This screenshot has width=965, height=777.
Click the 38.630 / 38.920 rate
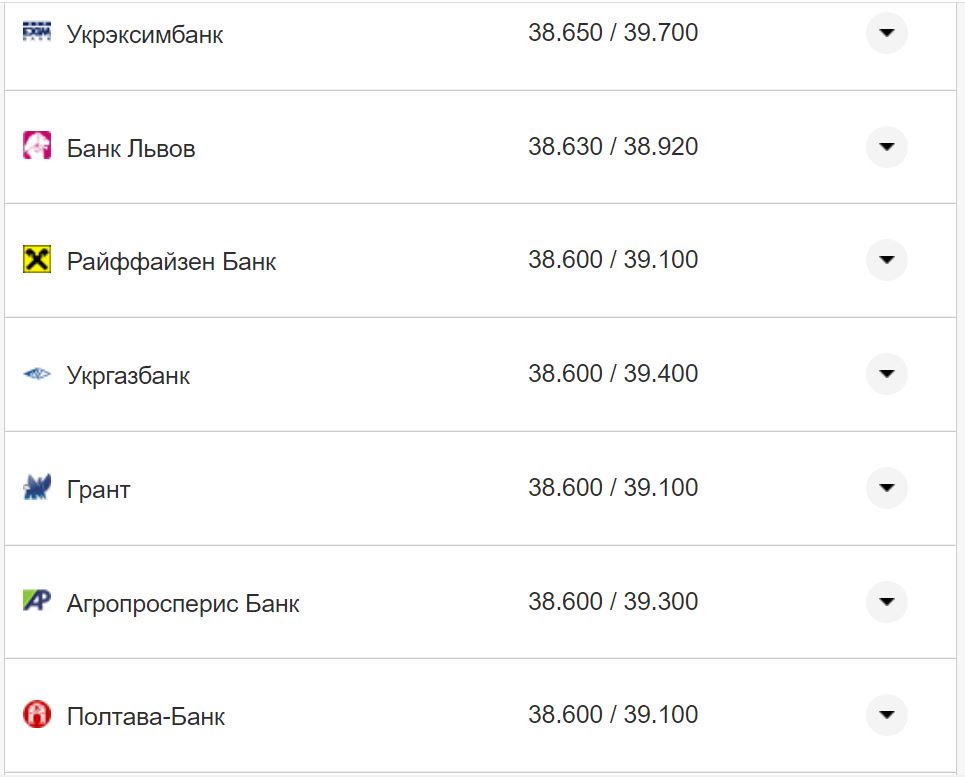[613, 147]
